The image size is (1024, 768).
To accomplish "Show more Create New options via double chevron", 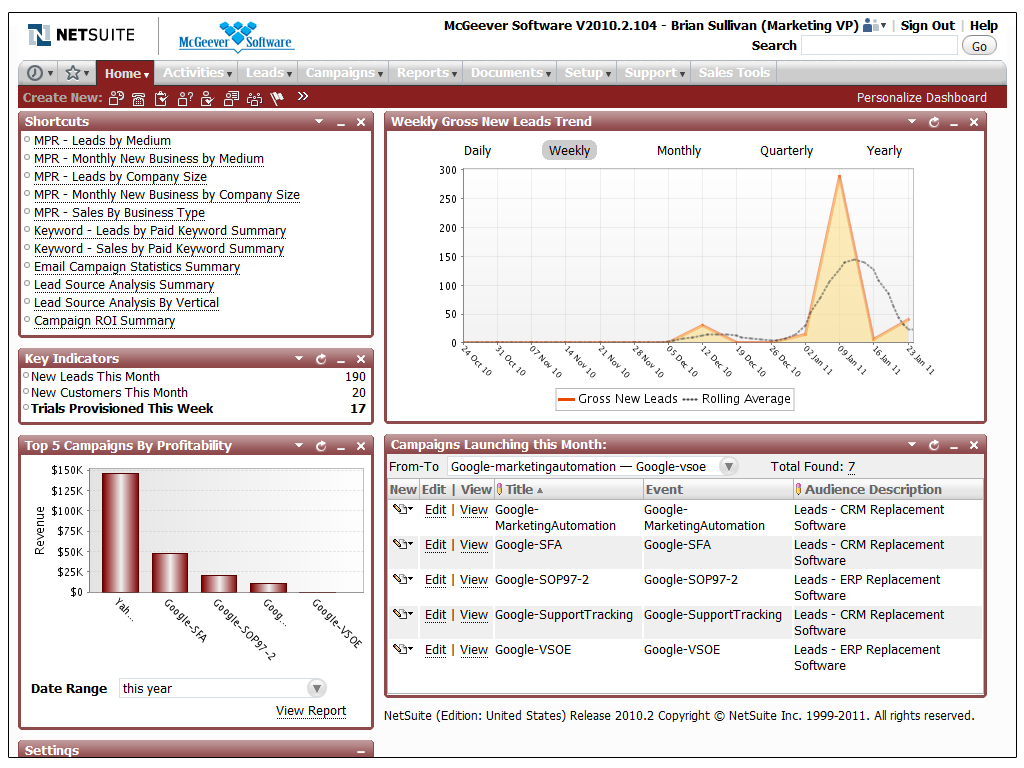I will 303,97.
